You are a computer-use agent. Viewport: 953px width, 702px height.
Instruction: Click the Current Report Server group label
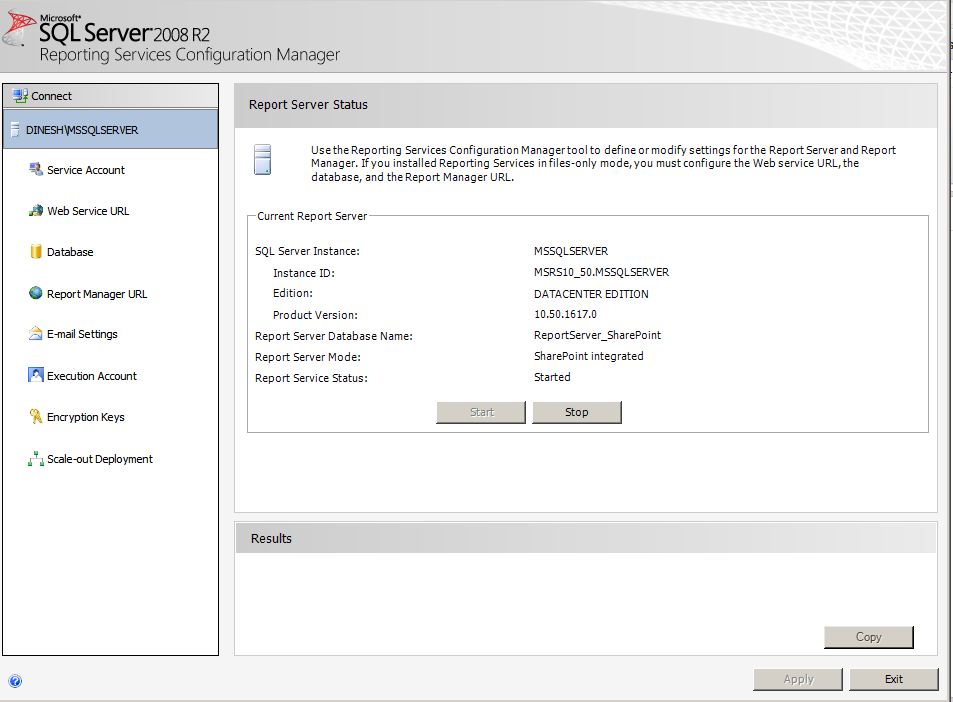point(312,216)
